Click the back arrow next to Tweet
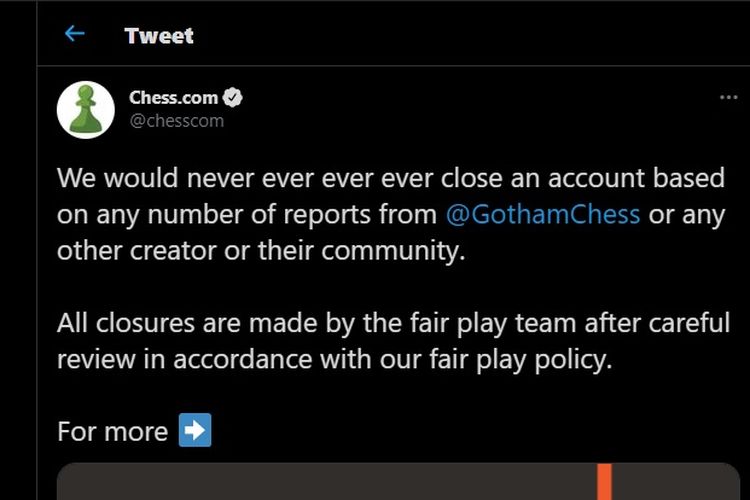 pyautogui.click(x=74, y=34)
